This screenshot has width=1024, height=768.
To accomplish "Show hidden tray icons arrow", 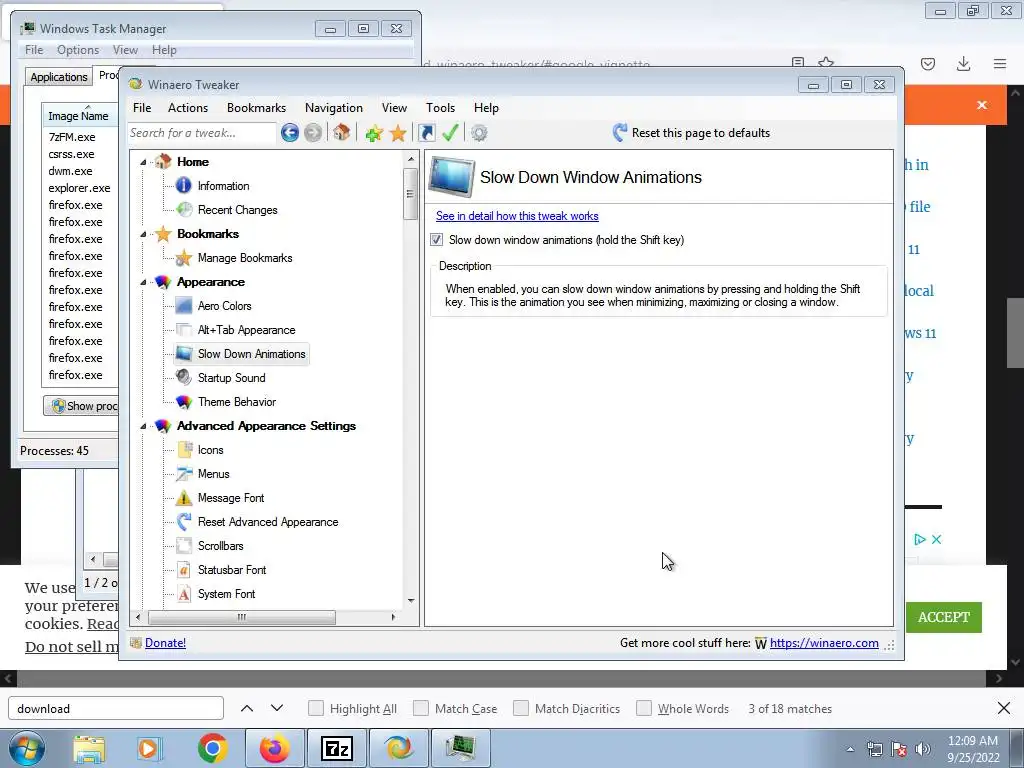I will (x=850, y=749).
